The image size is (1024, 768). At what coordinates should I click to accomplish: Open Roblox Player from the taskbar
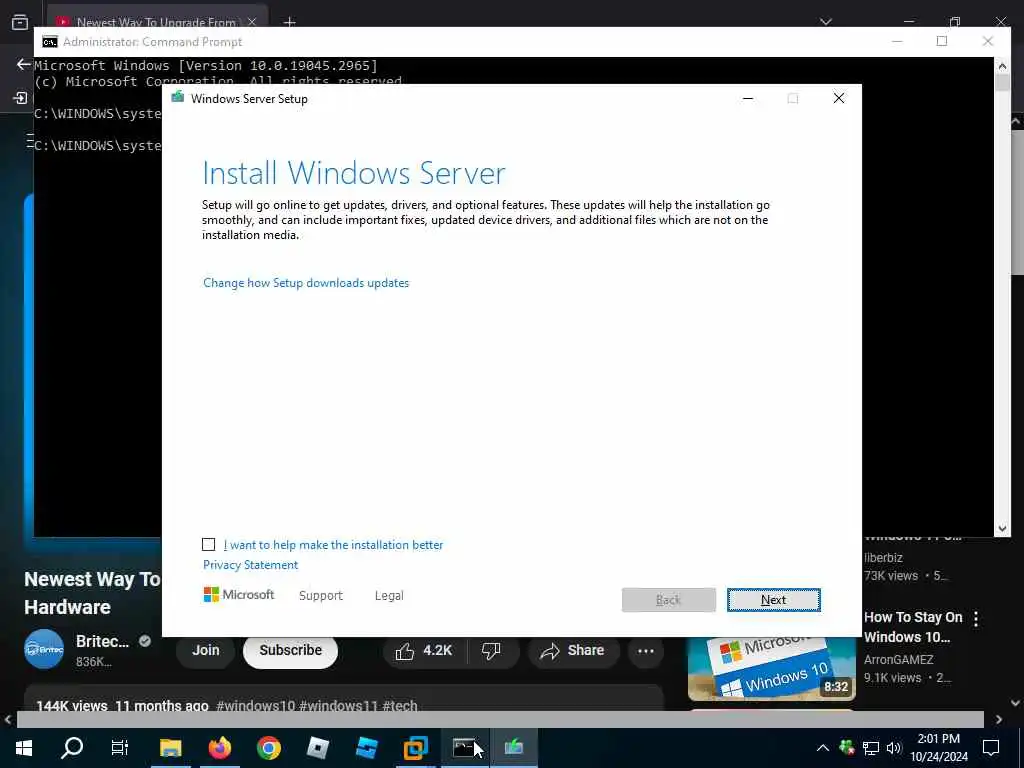[x=318, y=748]
